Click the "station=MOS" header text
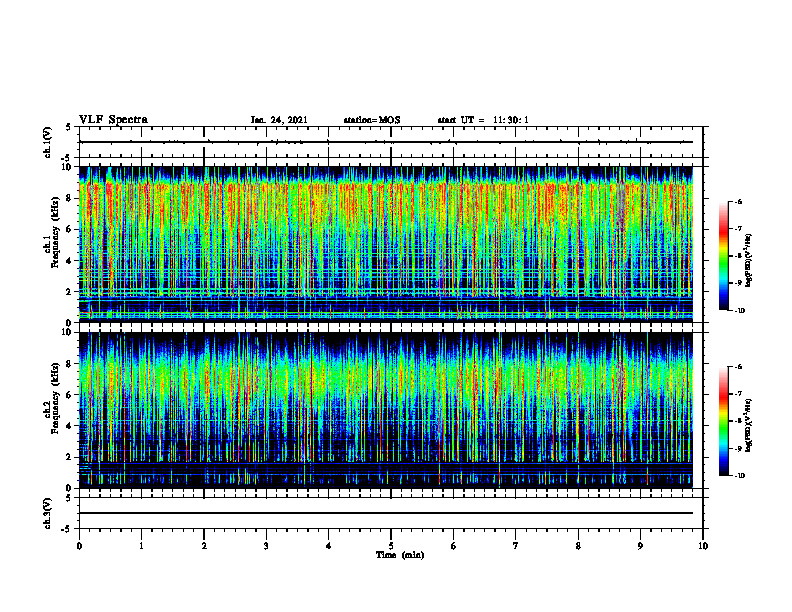 [x=372, y=120]
